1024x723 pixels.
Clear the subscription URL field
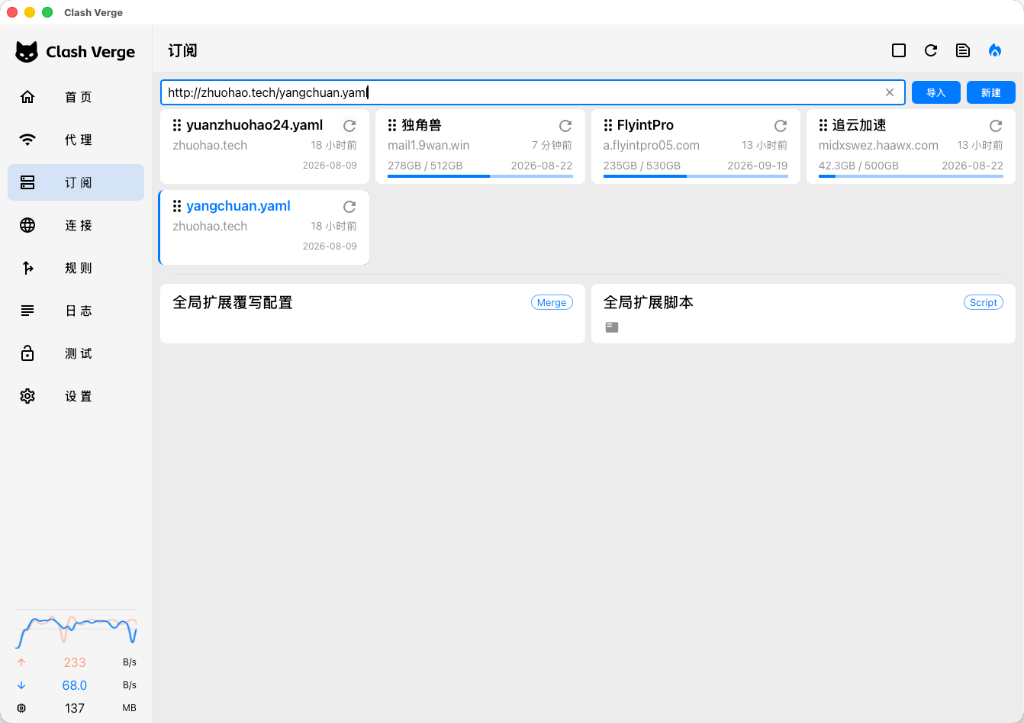click(889, 93)
